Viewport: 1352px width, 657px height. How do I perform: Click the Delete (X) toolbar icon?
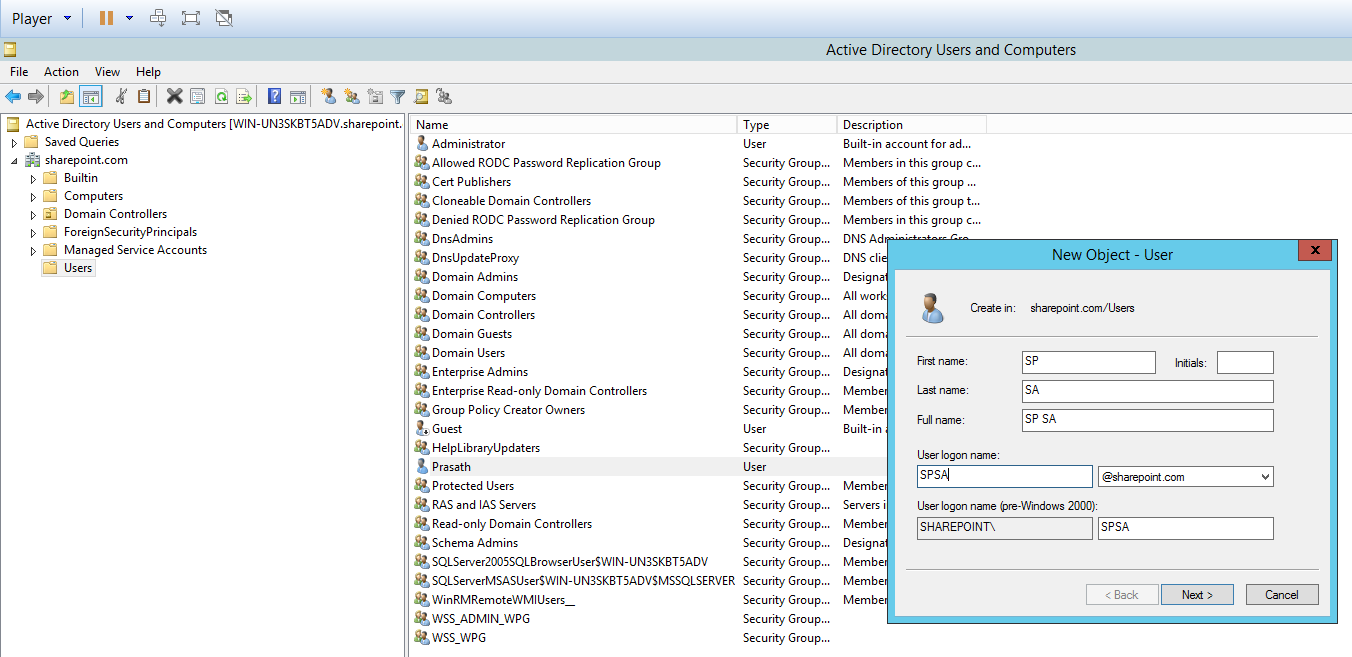[x=174, y=97]
